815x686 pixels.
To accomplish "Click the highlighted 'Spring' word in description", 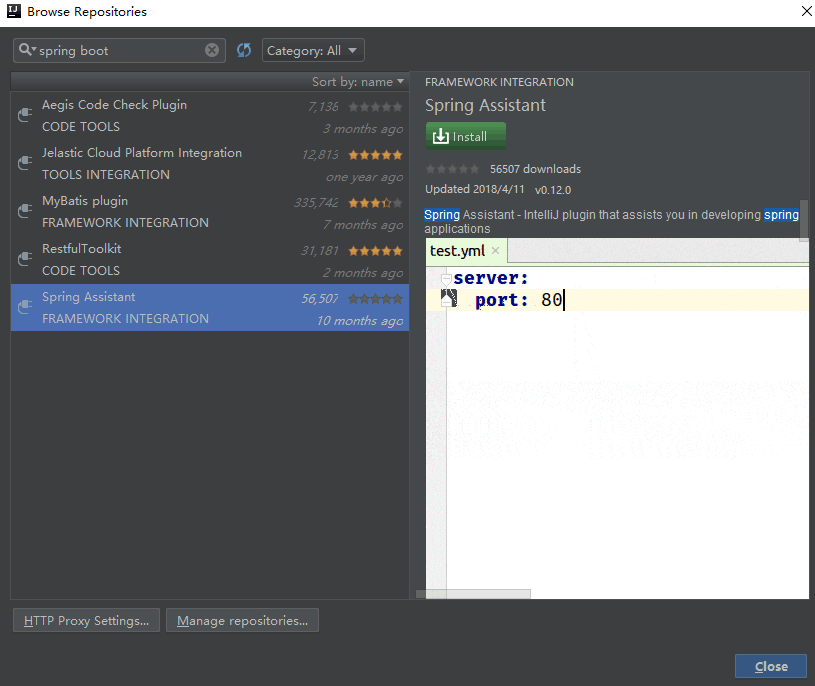I will coord(442,215).
